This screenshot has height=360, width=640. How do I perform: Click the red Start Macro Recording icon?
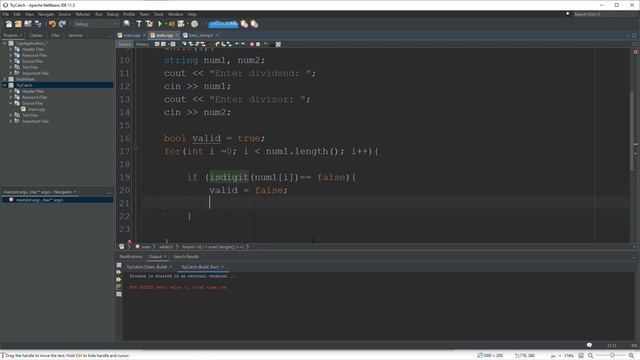click(x=252, y=44)
